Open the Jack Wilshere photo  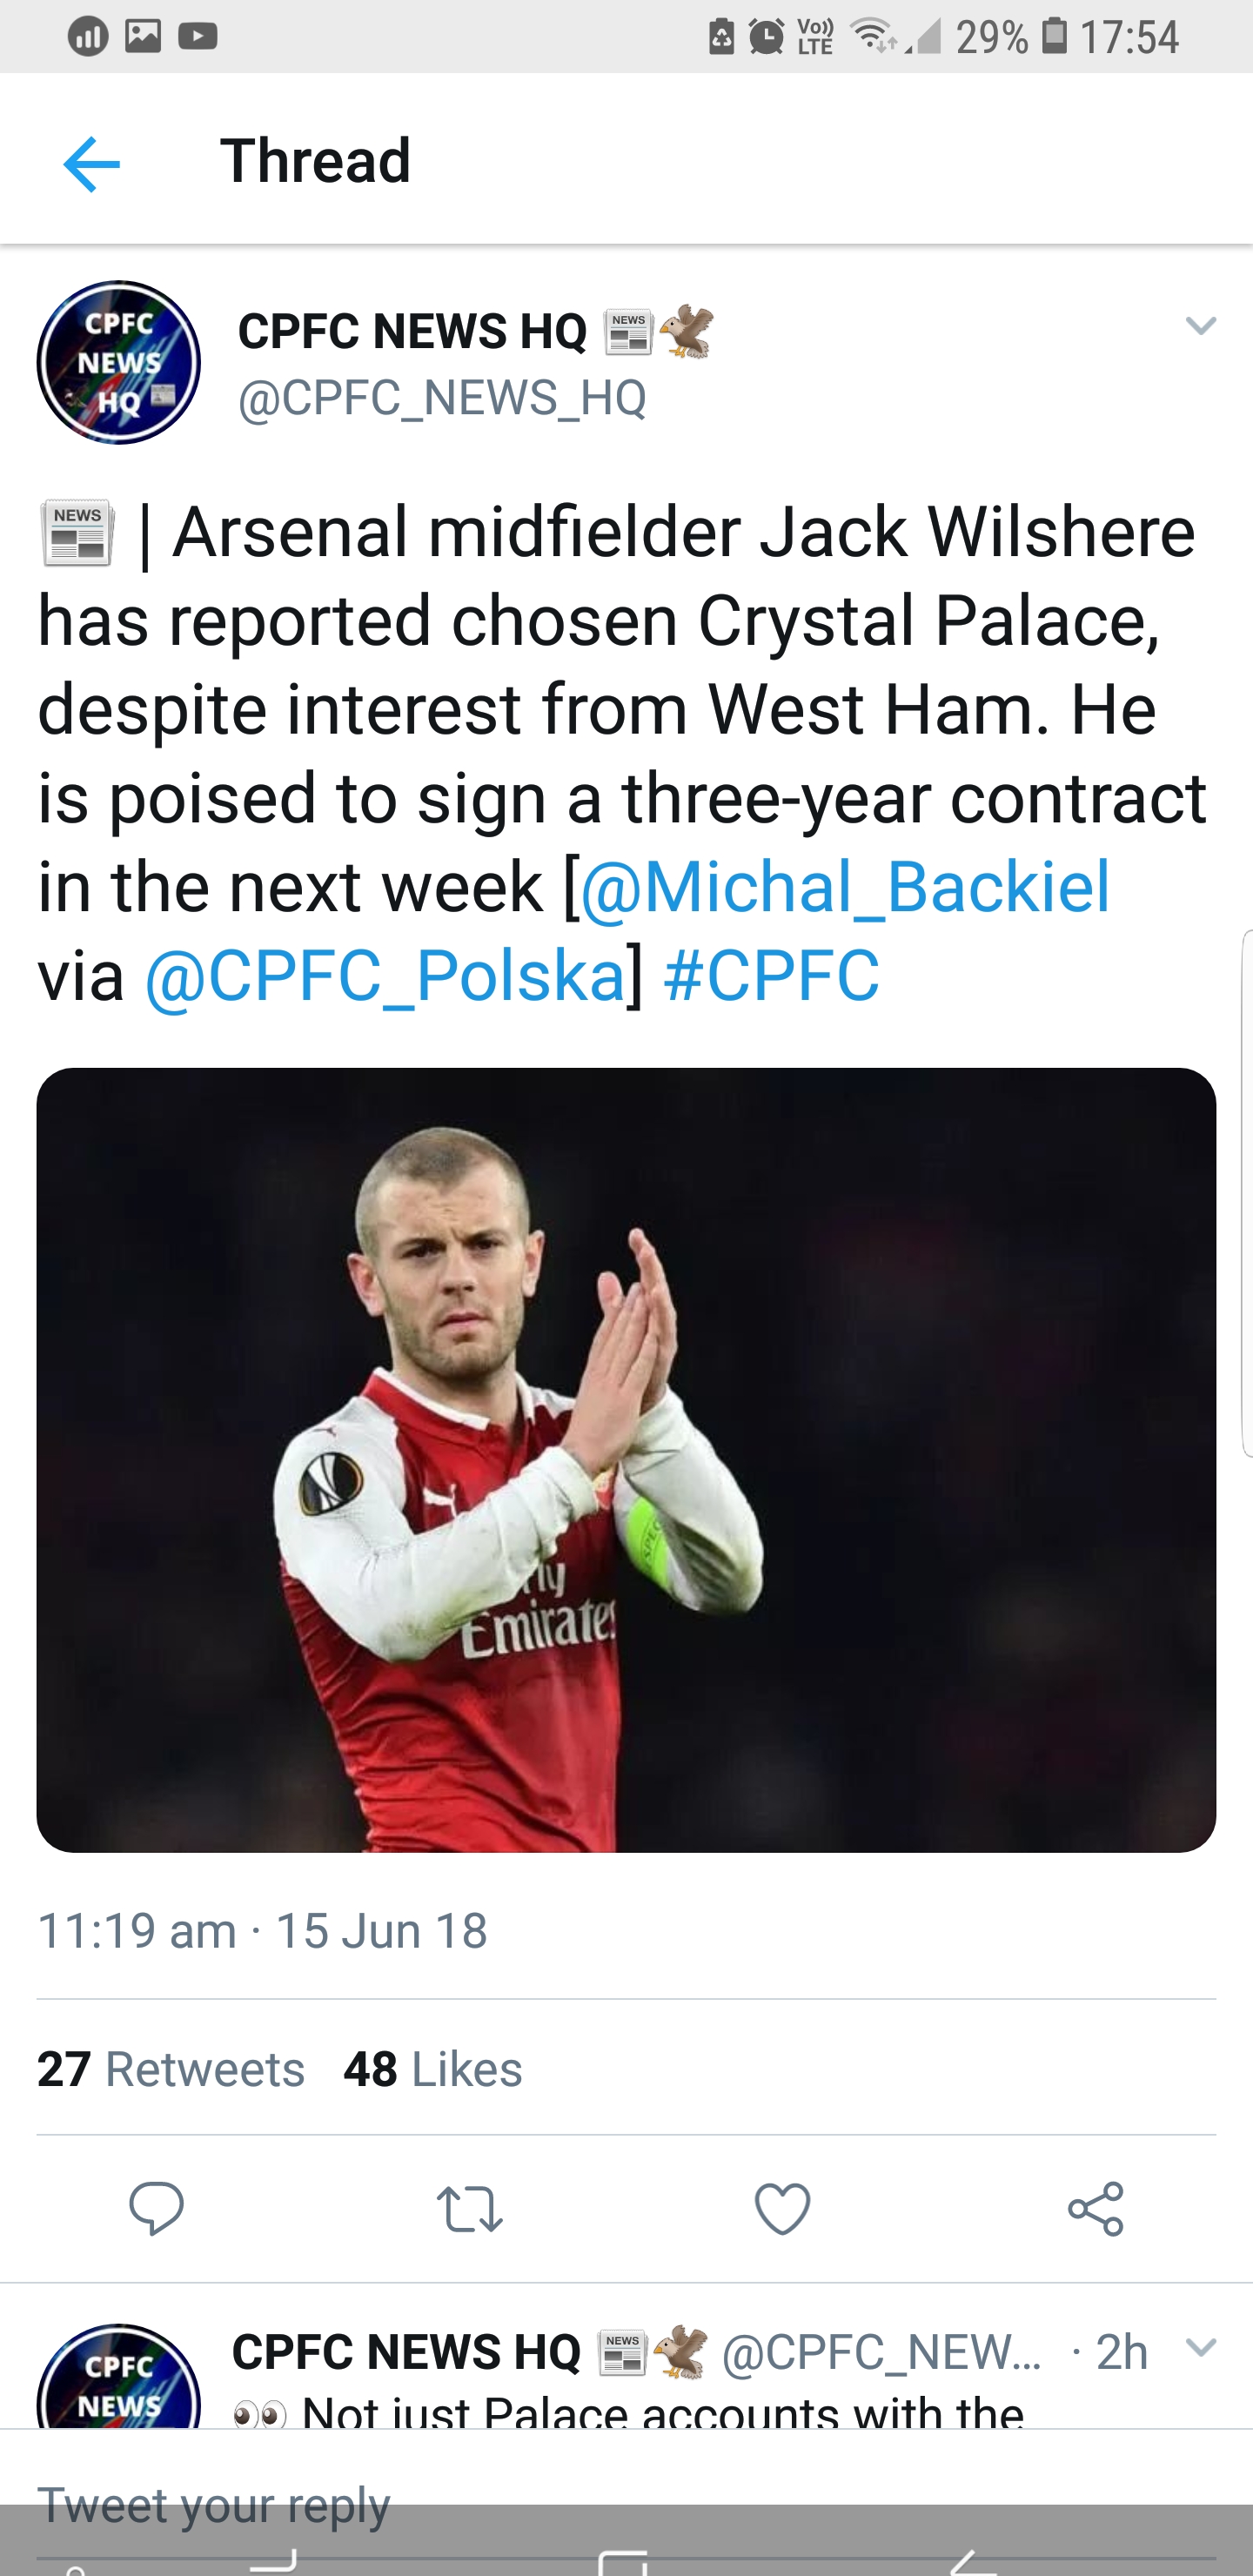(x=626, y=1459)
